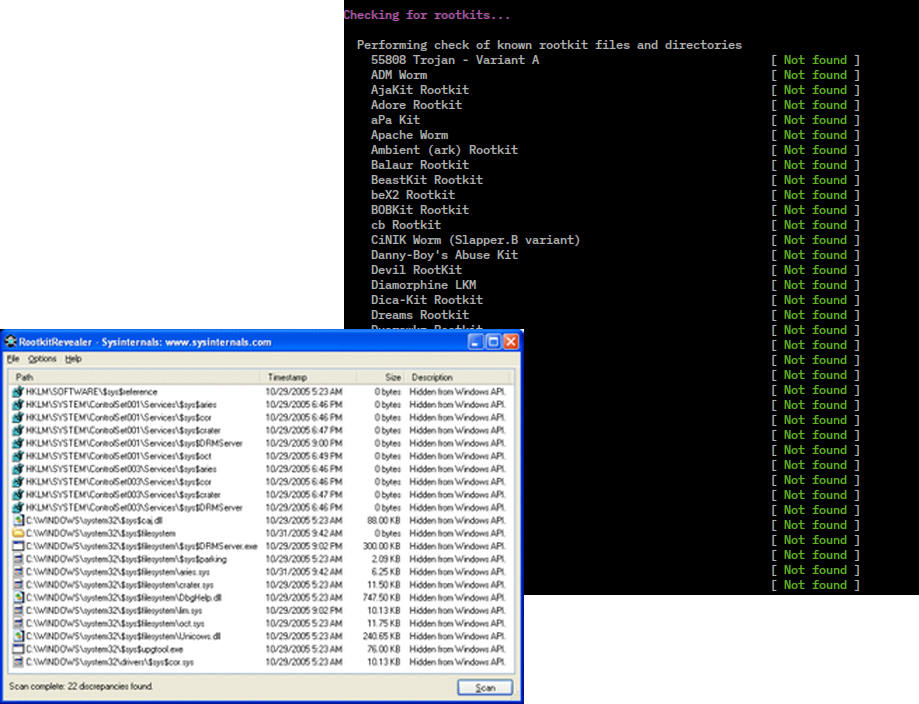Click registry icon for ControlSet001 $sys$oct entry
Image resolution: width=919 pixels, height=704 pixels.
point(18,456)
